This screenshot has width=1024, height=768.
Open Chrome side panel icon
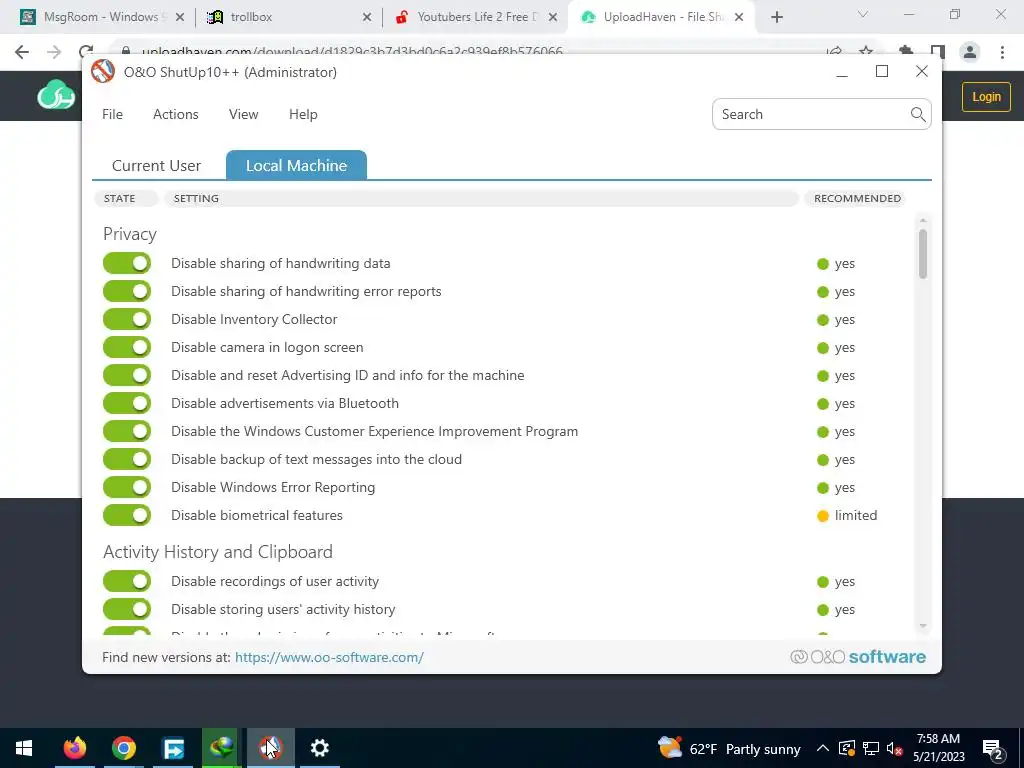[938, 51]
